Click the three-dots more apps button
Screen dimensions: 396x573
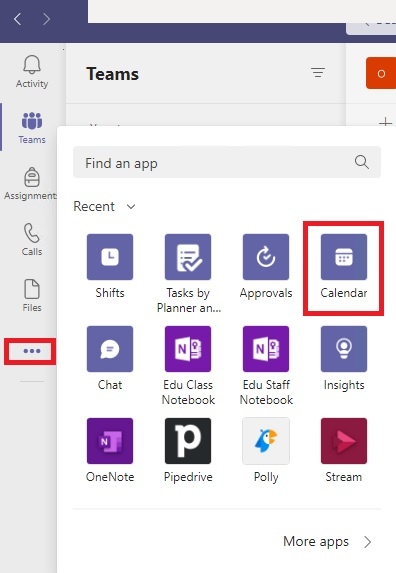[32, 351]
